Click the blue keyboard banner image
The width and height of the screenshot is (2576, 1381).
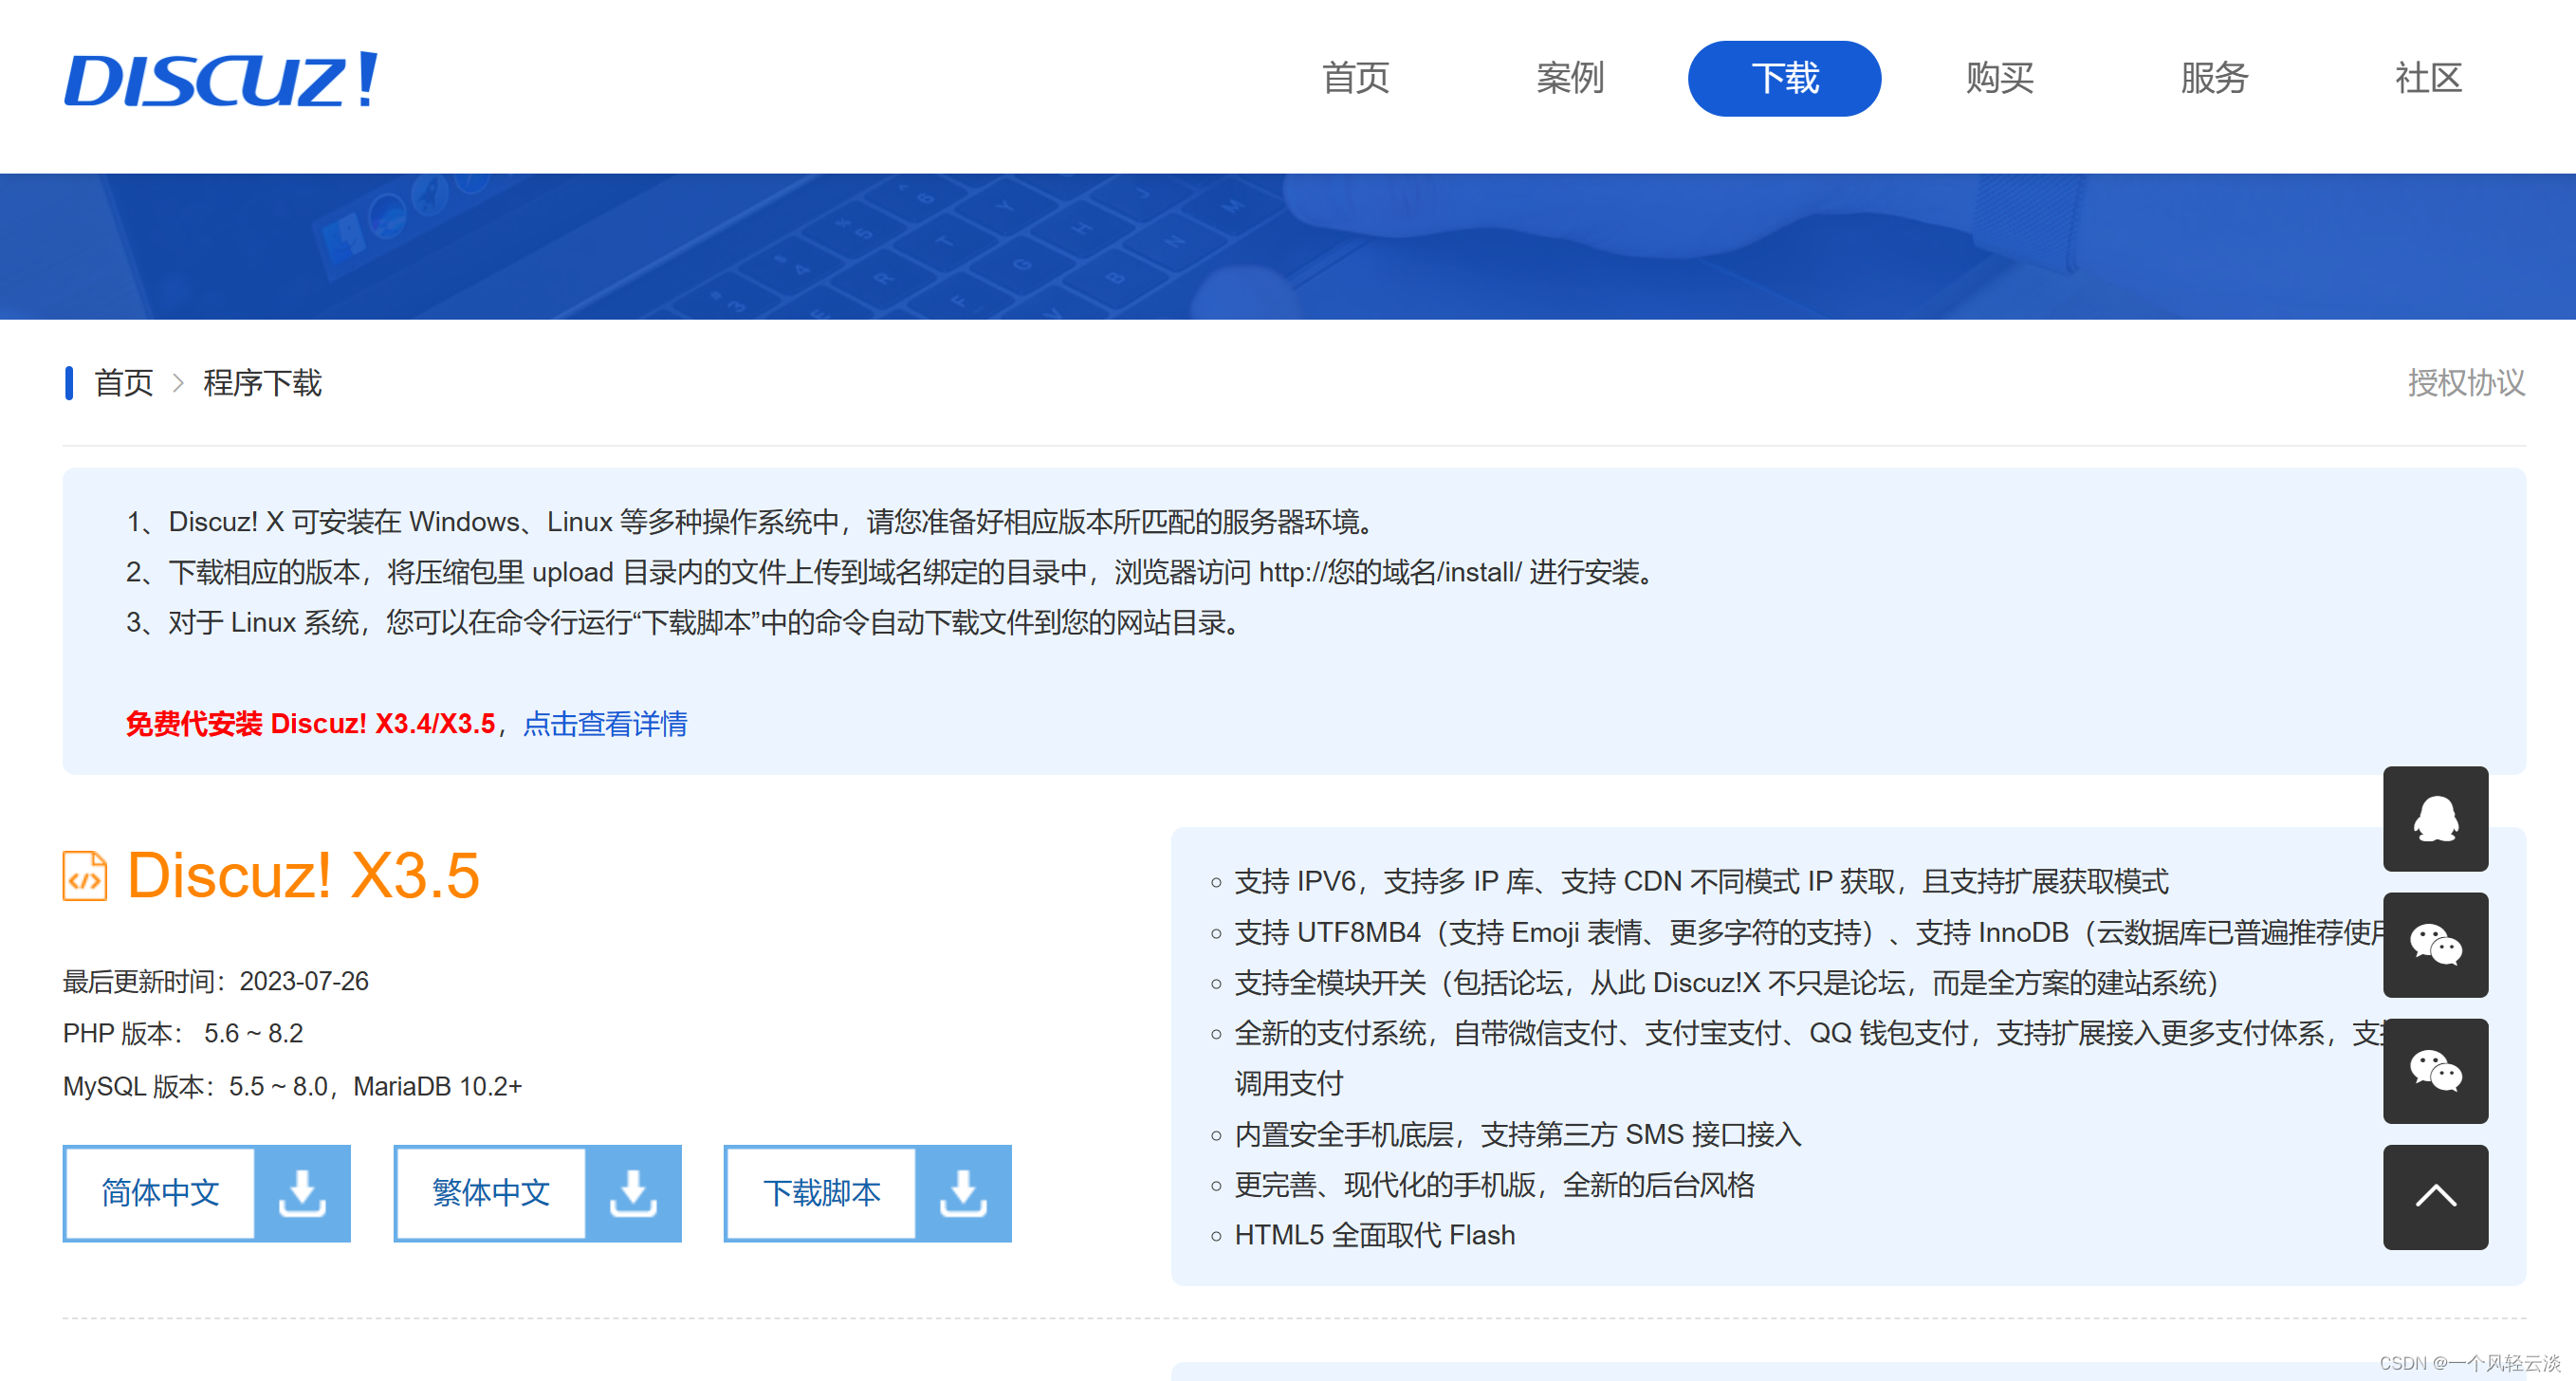point(1288,247)
